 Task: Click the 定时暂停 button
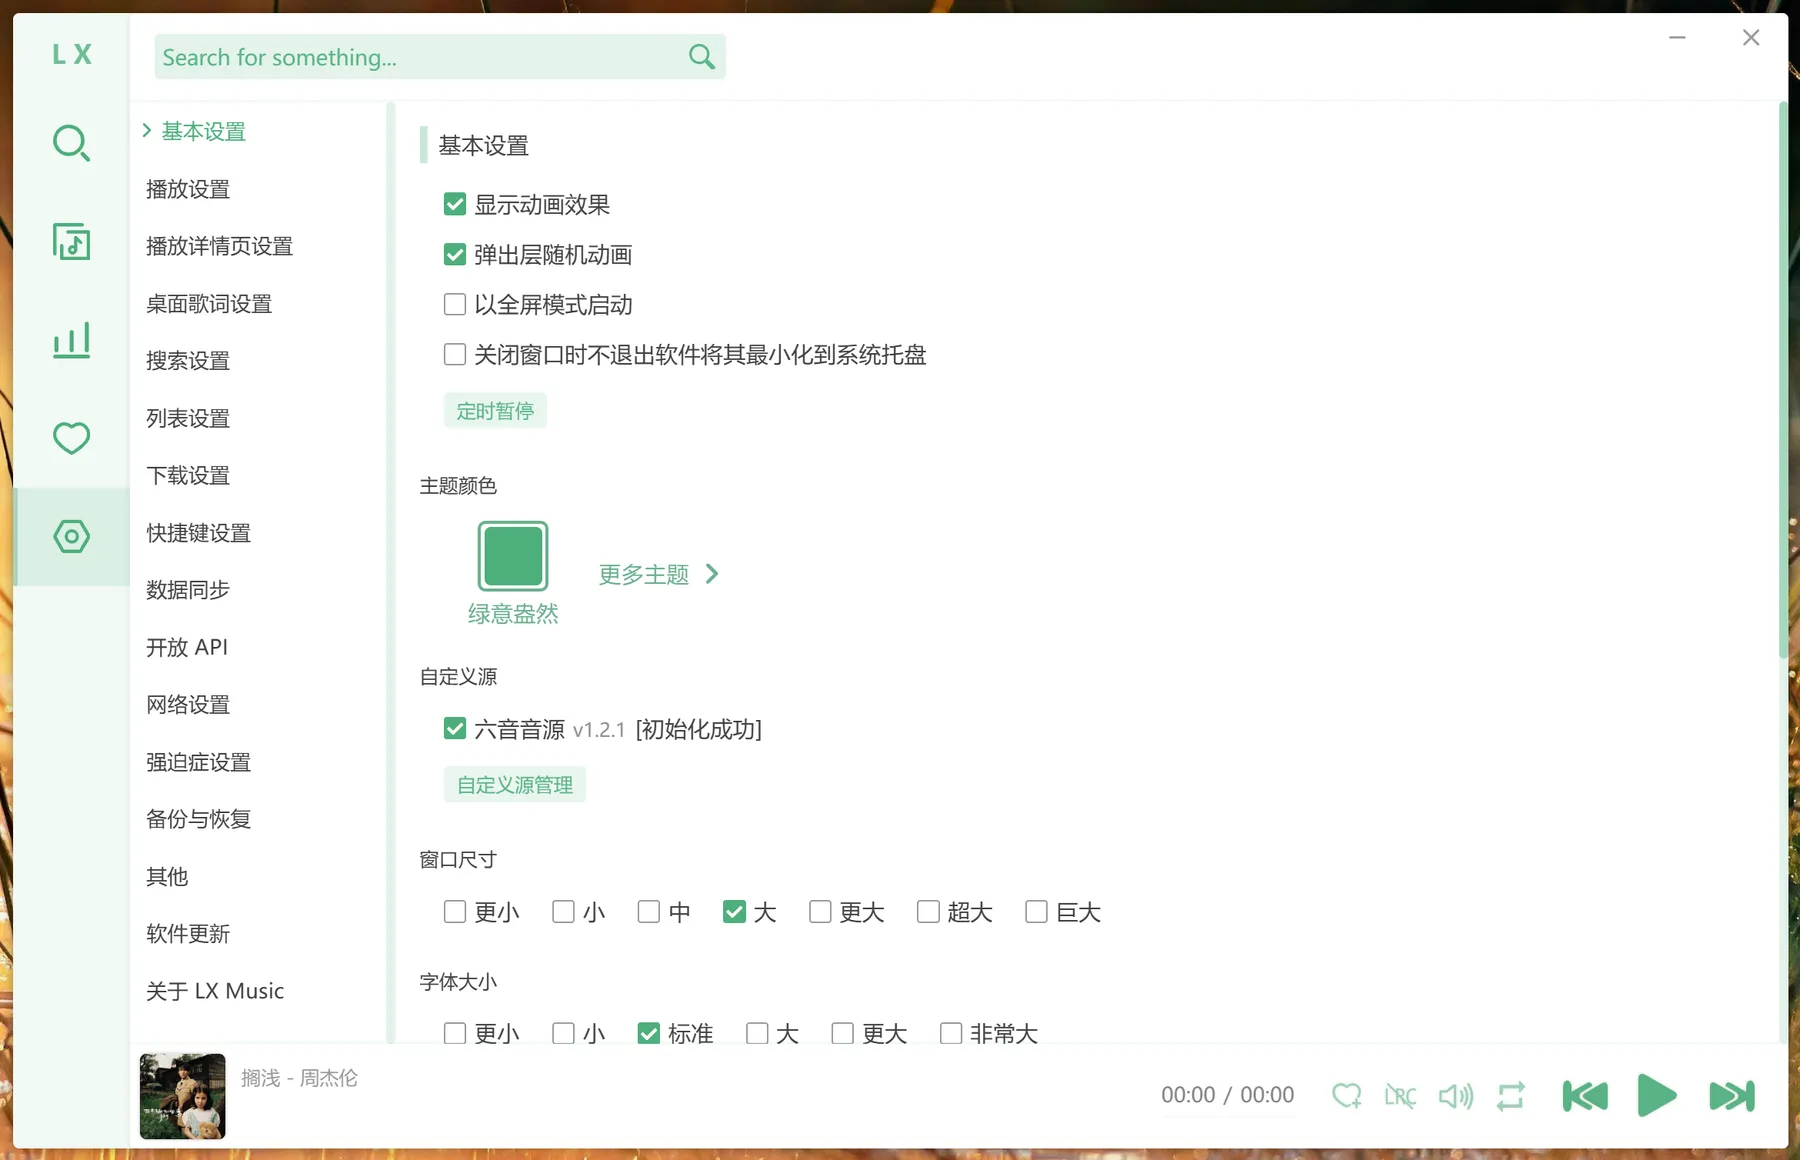[495, 411]
